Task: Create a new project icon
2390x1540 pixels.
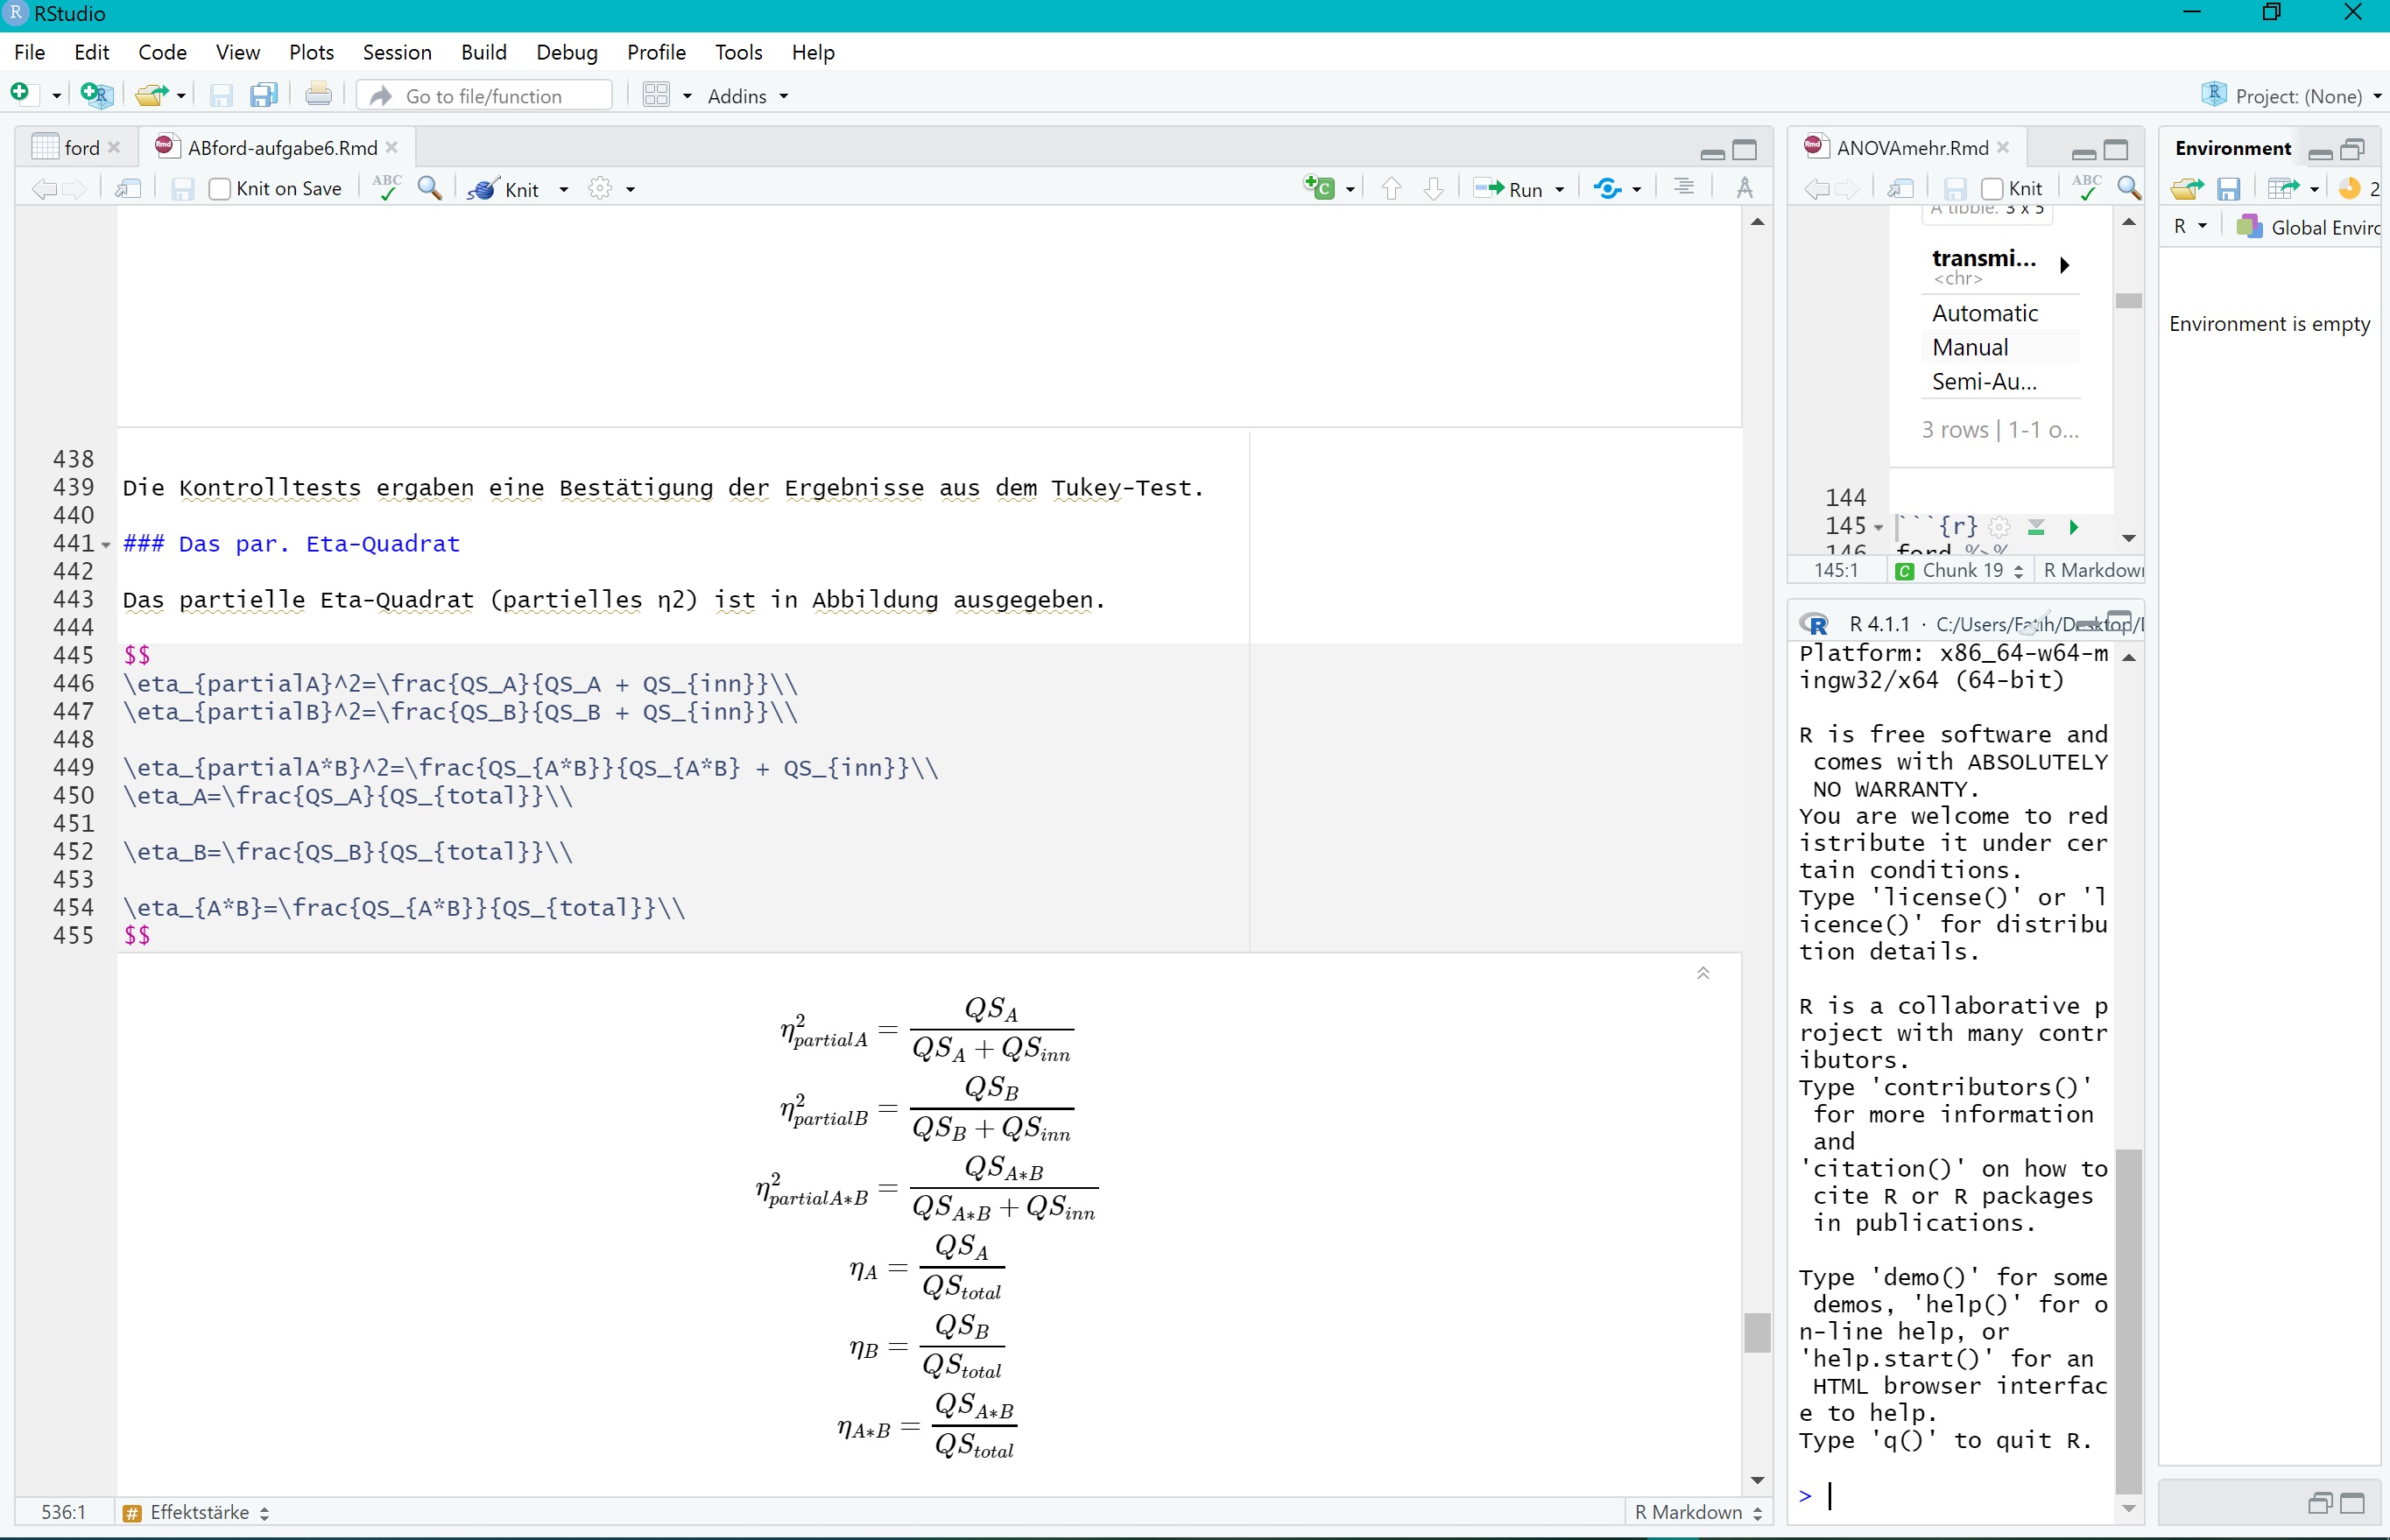Action: click(97, 95)
